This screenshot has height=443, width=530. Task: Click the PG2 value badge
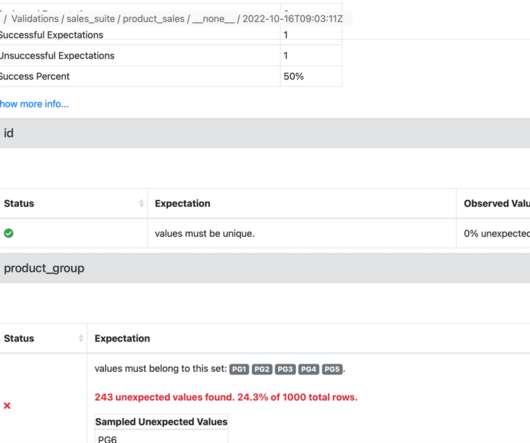pyautogui.click(x=262, y=369)
